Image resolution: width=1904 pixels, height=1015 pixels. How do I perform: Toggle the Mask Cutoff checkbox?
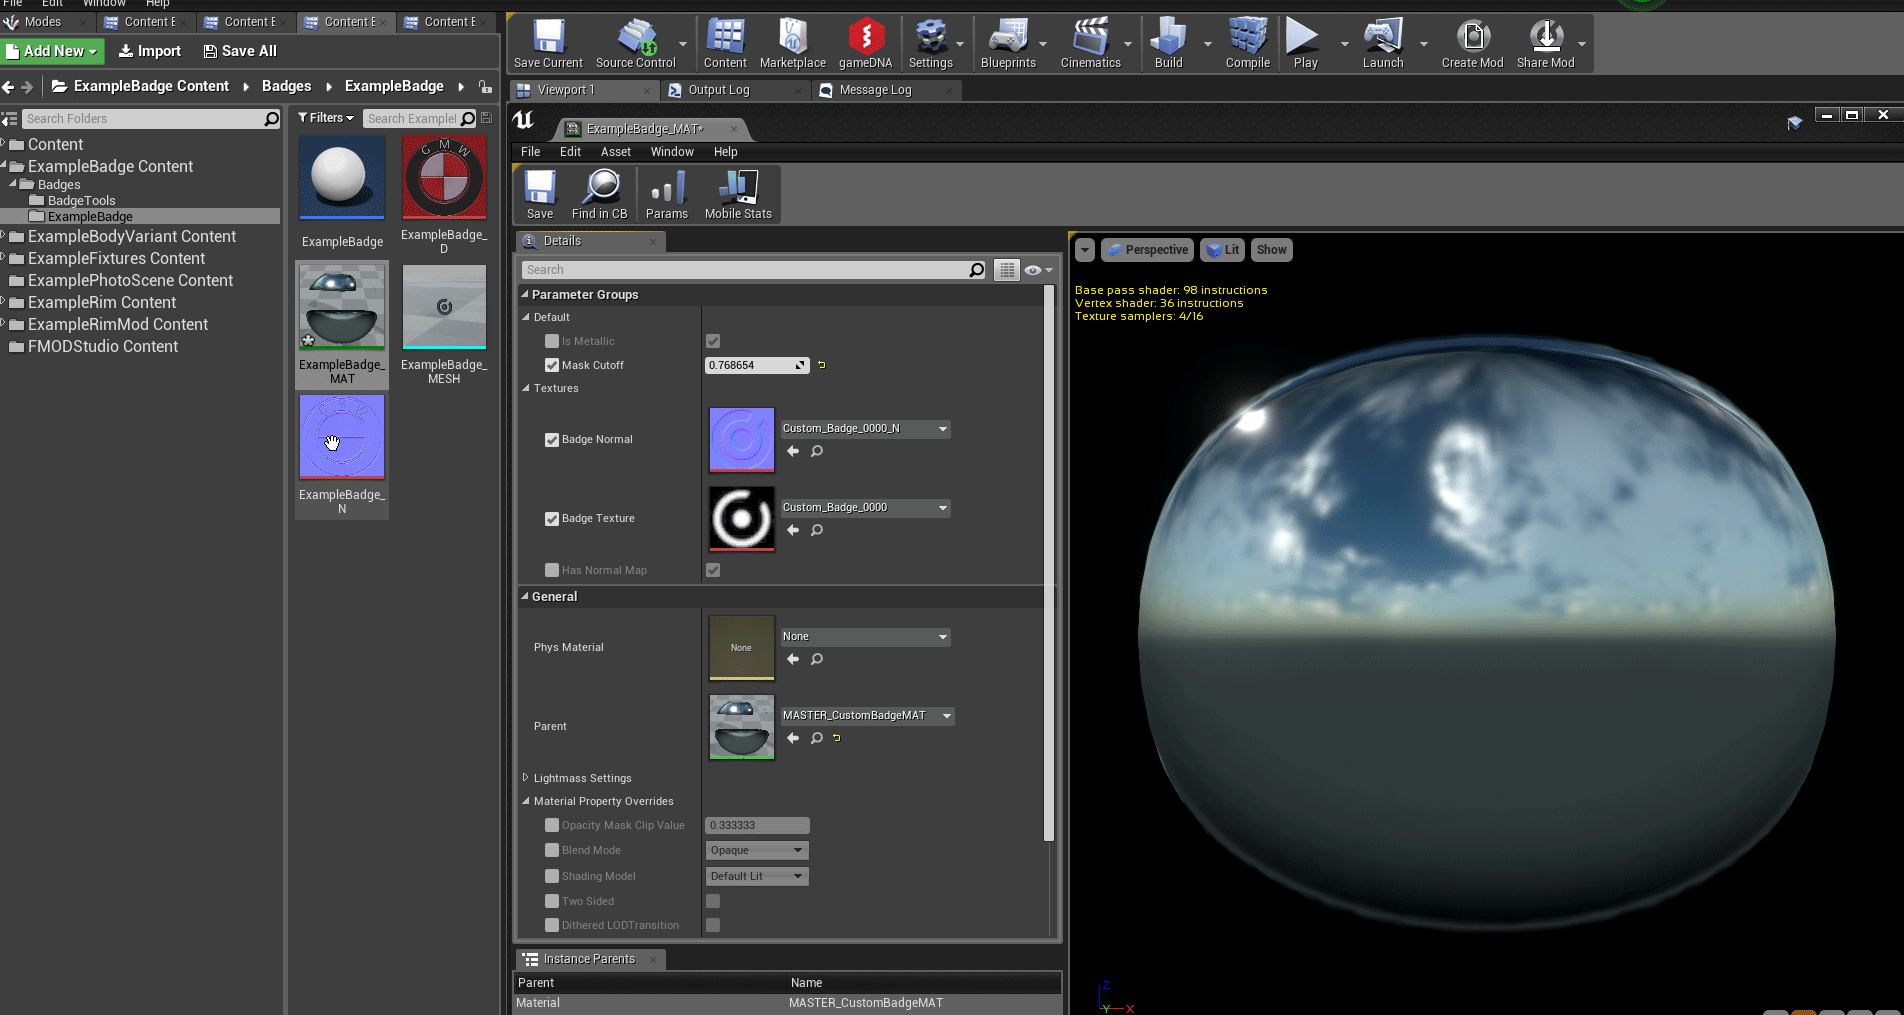point(552,366)
